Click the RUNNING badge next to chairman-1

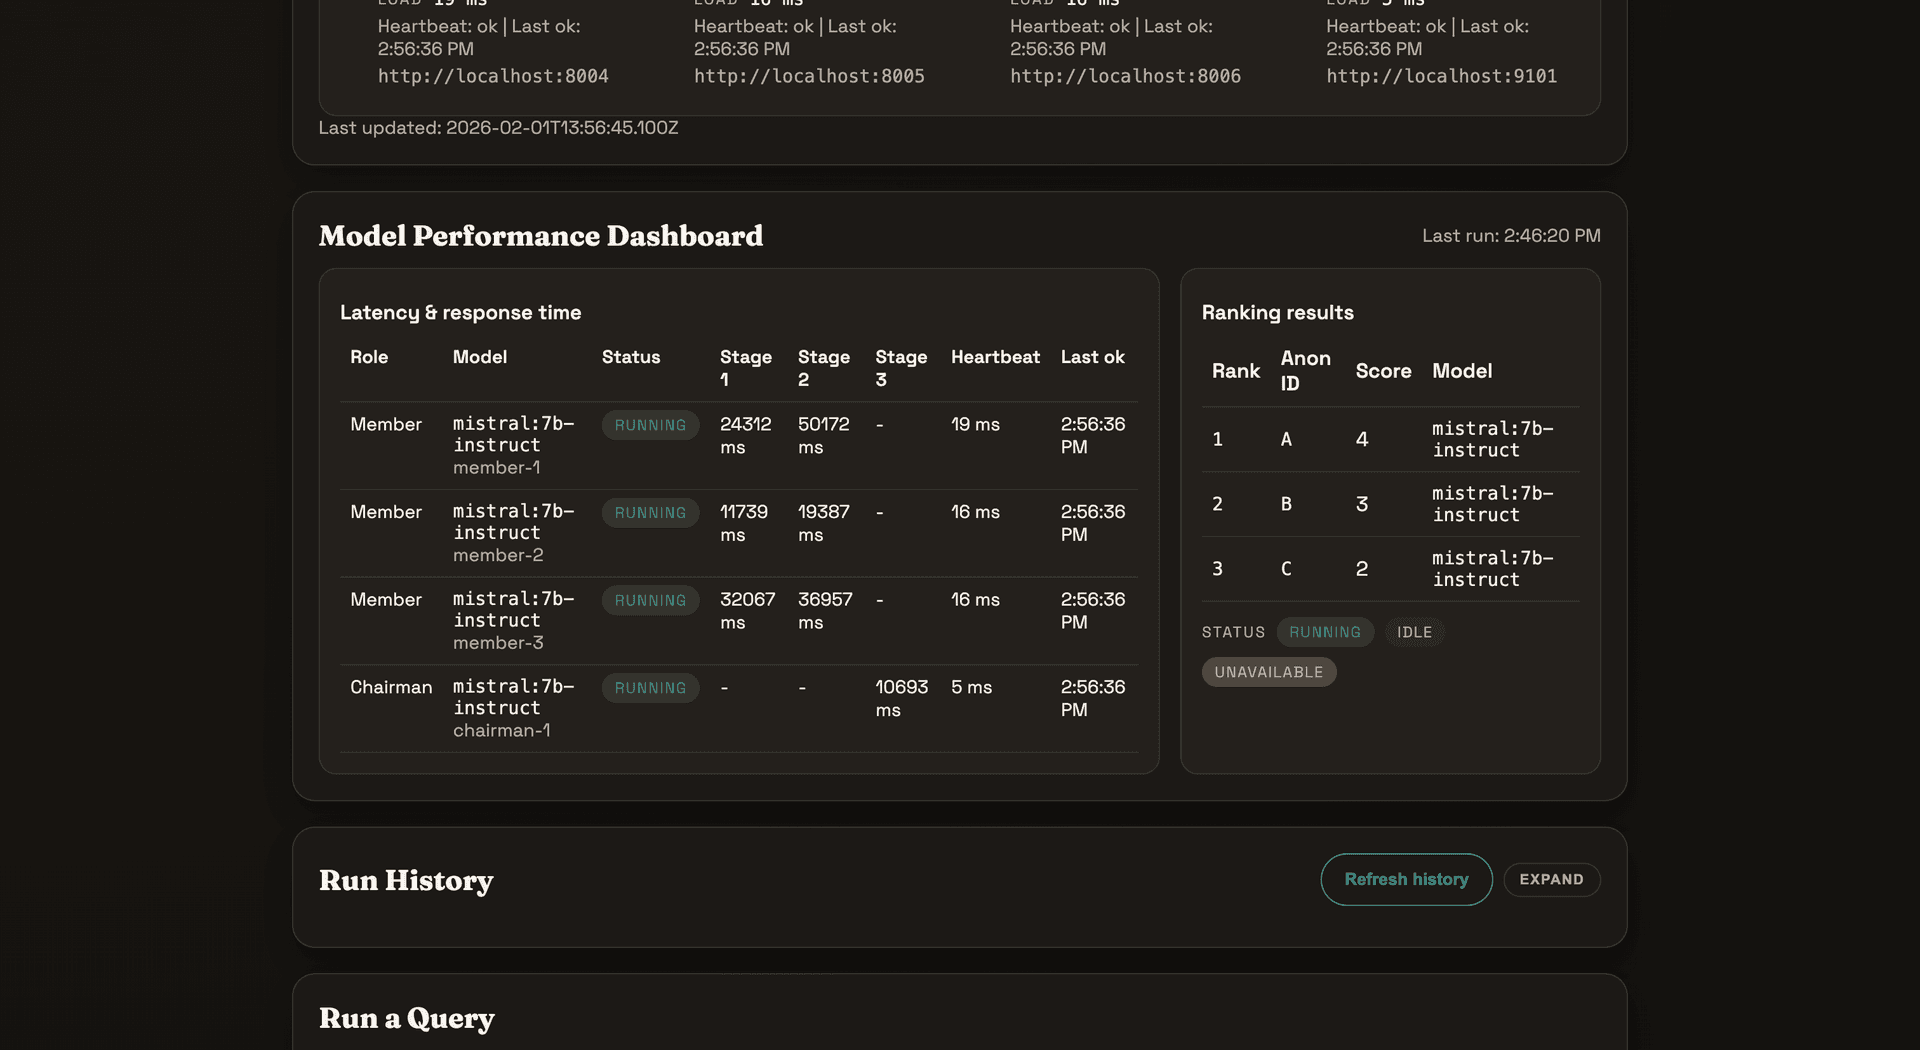click(650, 688)
